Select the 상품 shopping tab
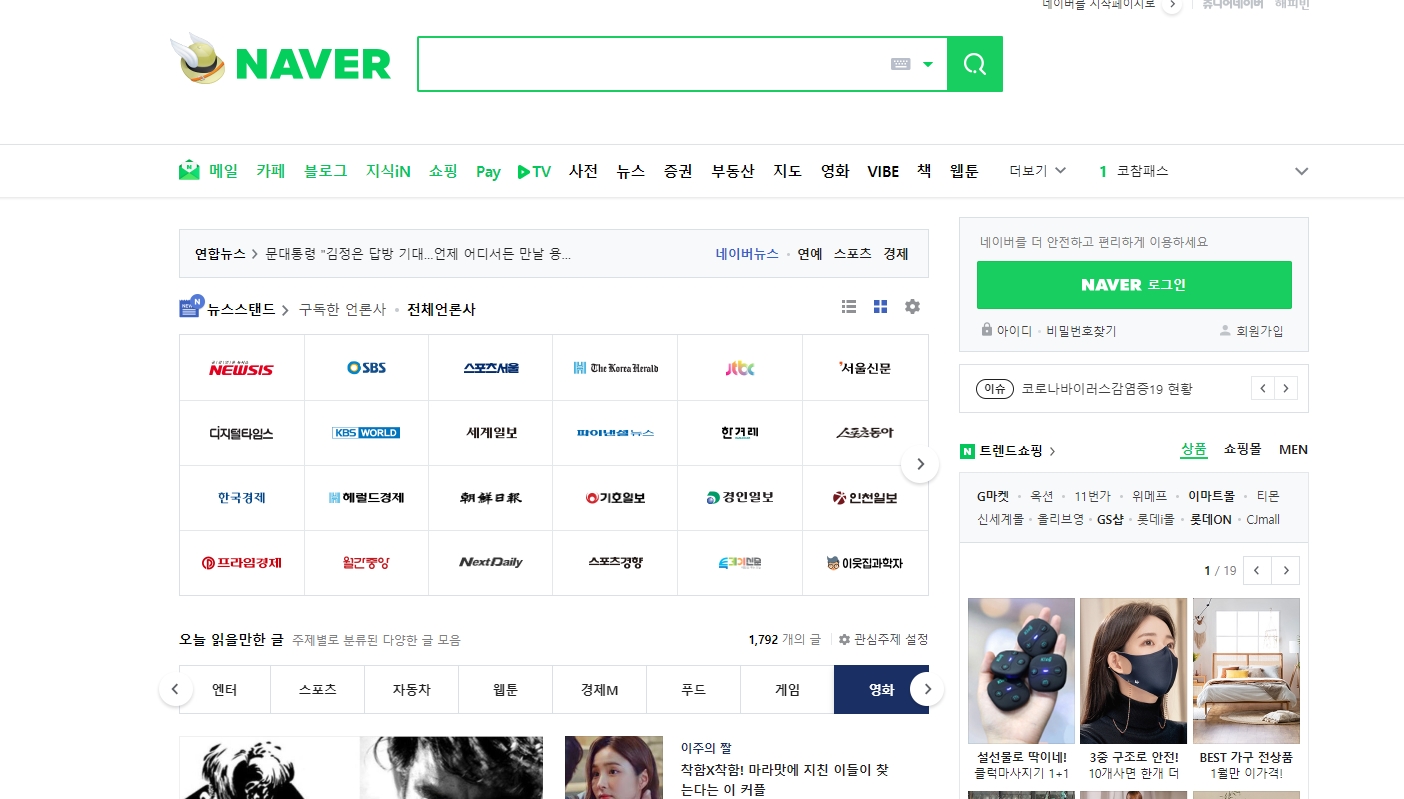This screenshot has width=1404, height=799. click(1194, 450)
